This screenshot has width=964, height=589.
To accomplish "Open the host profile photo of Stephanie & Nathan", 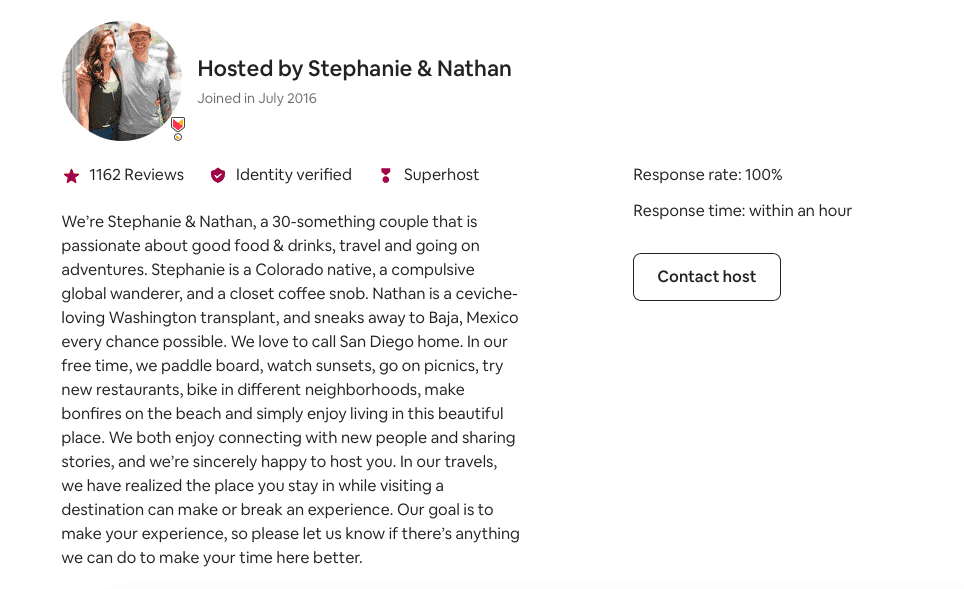I will click(x=122, y=80).
